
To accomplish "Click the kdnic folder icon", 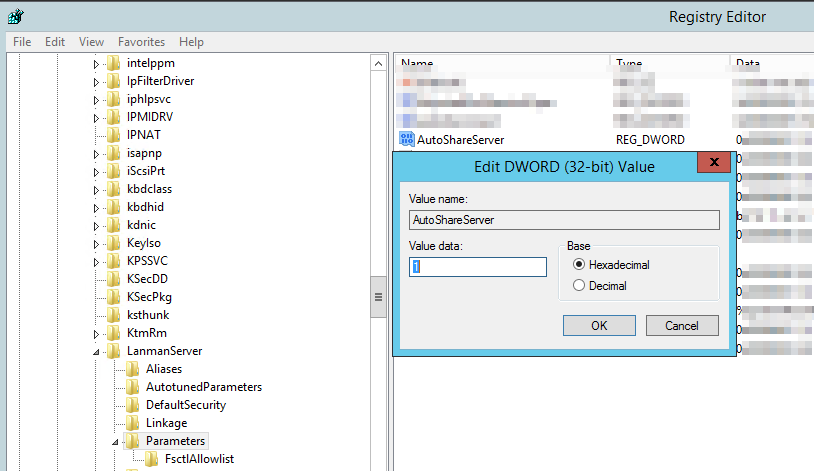I will click(114, 225).
